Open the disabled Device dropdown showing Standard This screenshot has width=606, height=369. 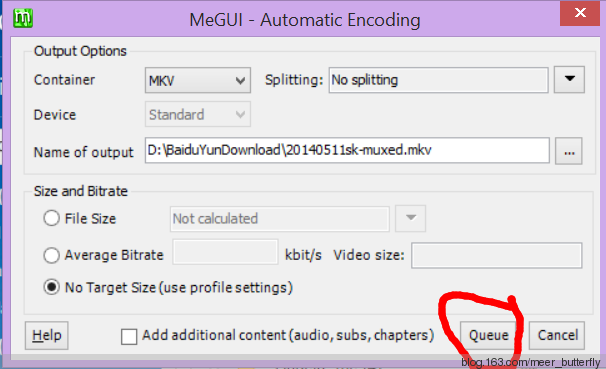pyautogui.click(x=198, y=114)
